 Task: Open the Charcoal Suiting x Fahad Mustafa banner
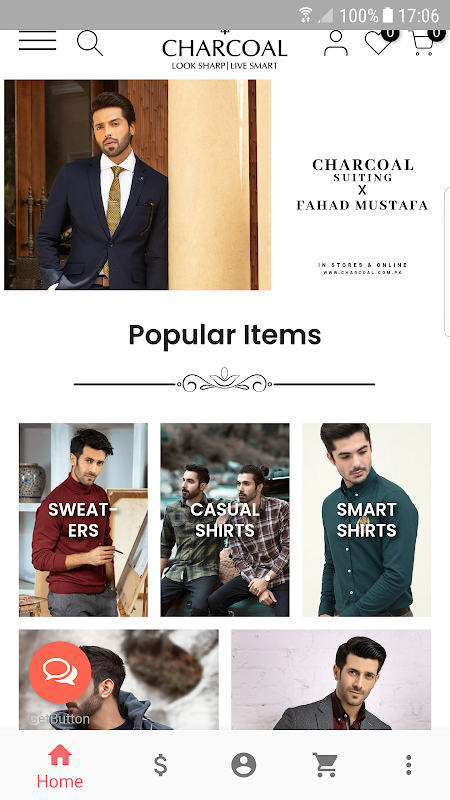[224, 185]
